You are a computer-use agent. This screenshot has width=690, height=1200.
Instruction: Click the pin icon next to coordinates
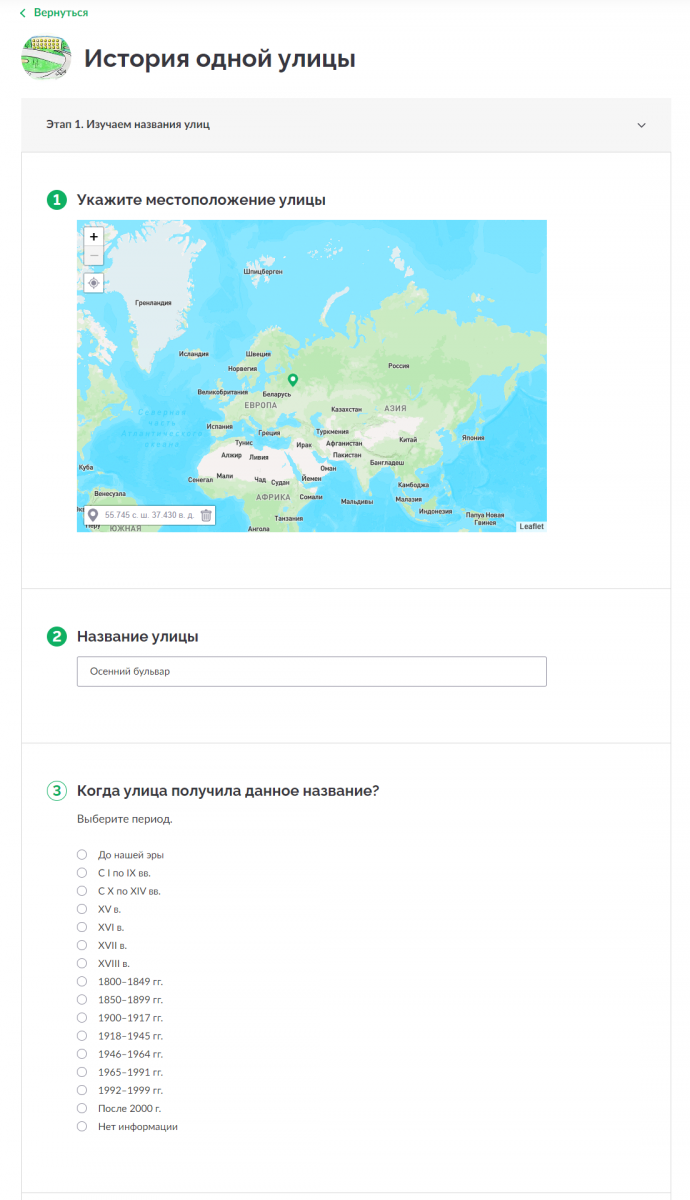[94, 515]
